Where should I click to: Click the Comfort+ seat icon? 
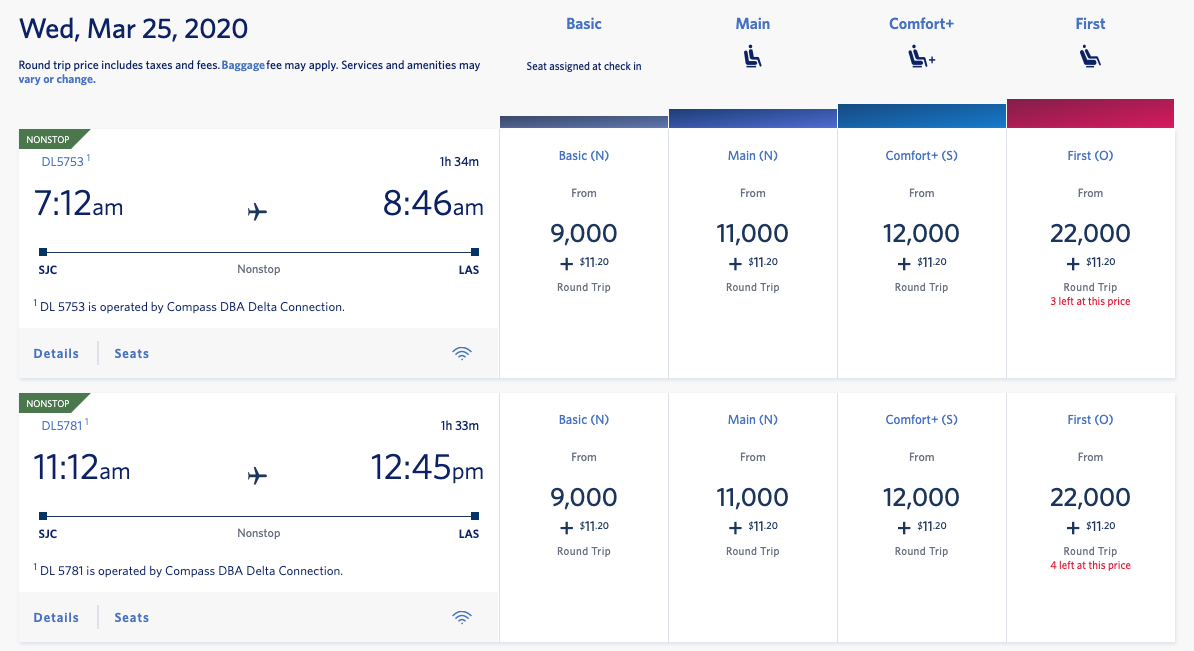coord(921,59)
